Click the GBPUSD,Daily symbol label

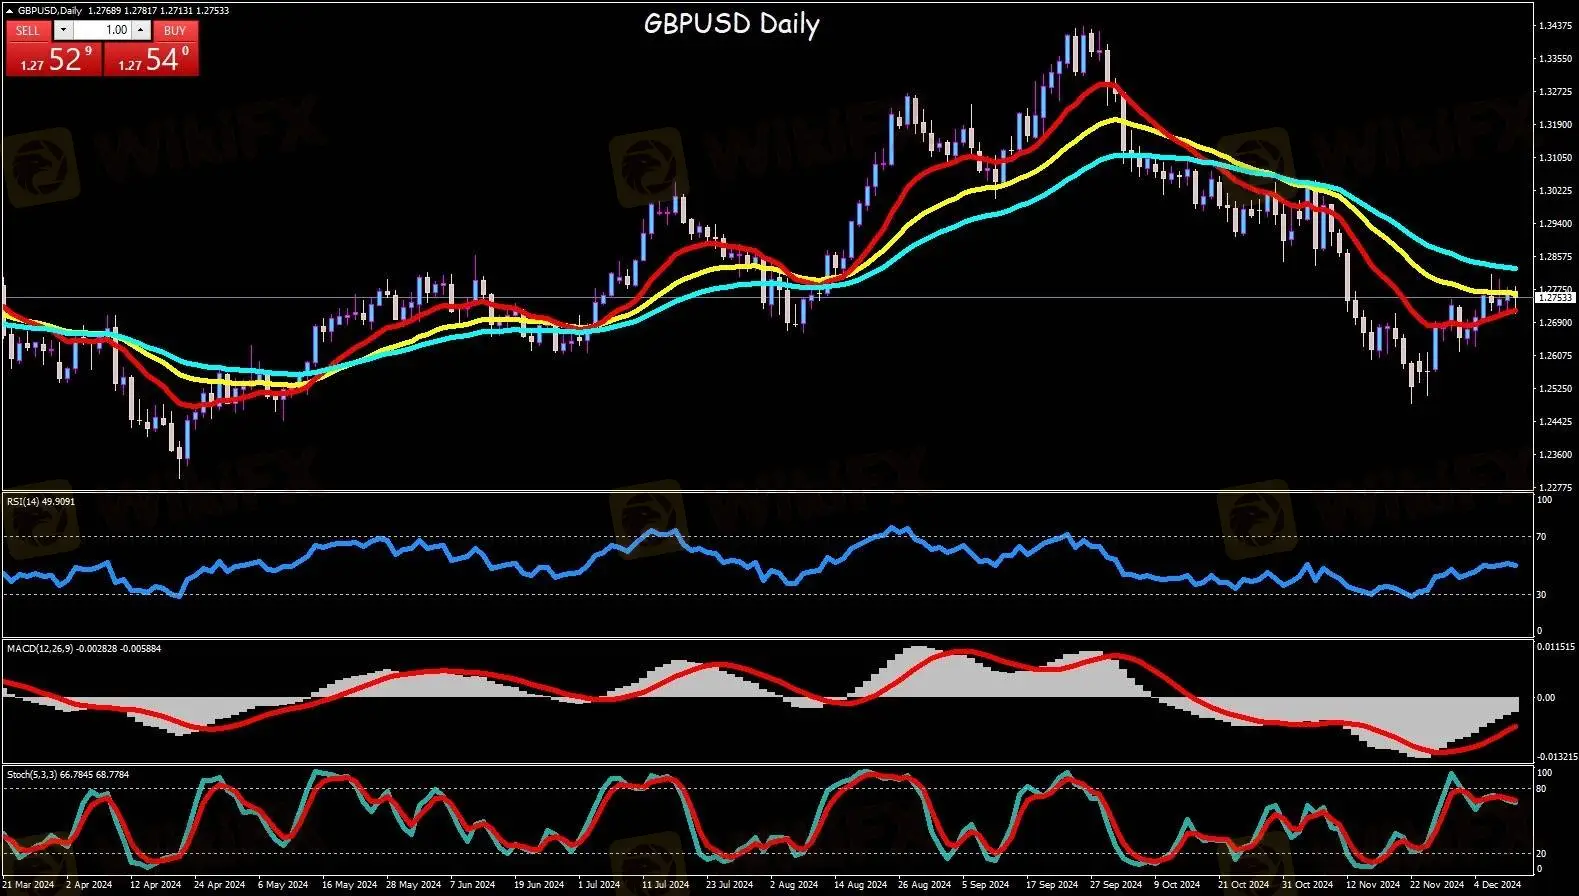pyautogui.click(x=51, y=11)
